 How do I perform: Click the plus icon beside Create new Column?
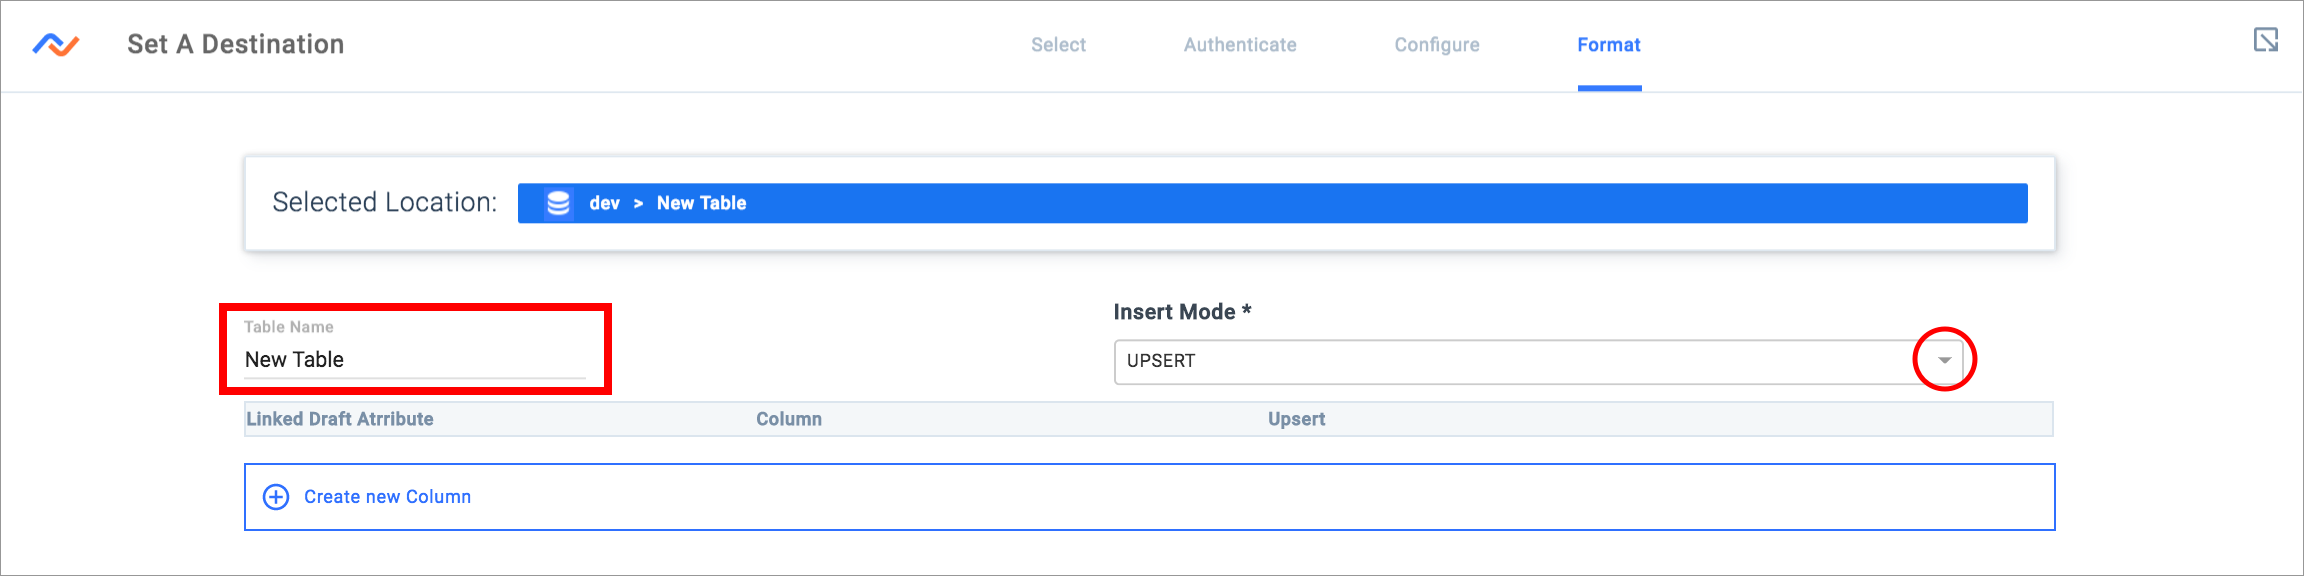coord(276,497)
